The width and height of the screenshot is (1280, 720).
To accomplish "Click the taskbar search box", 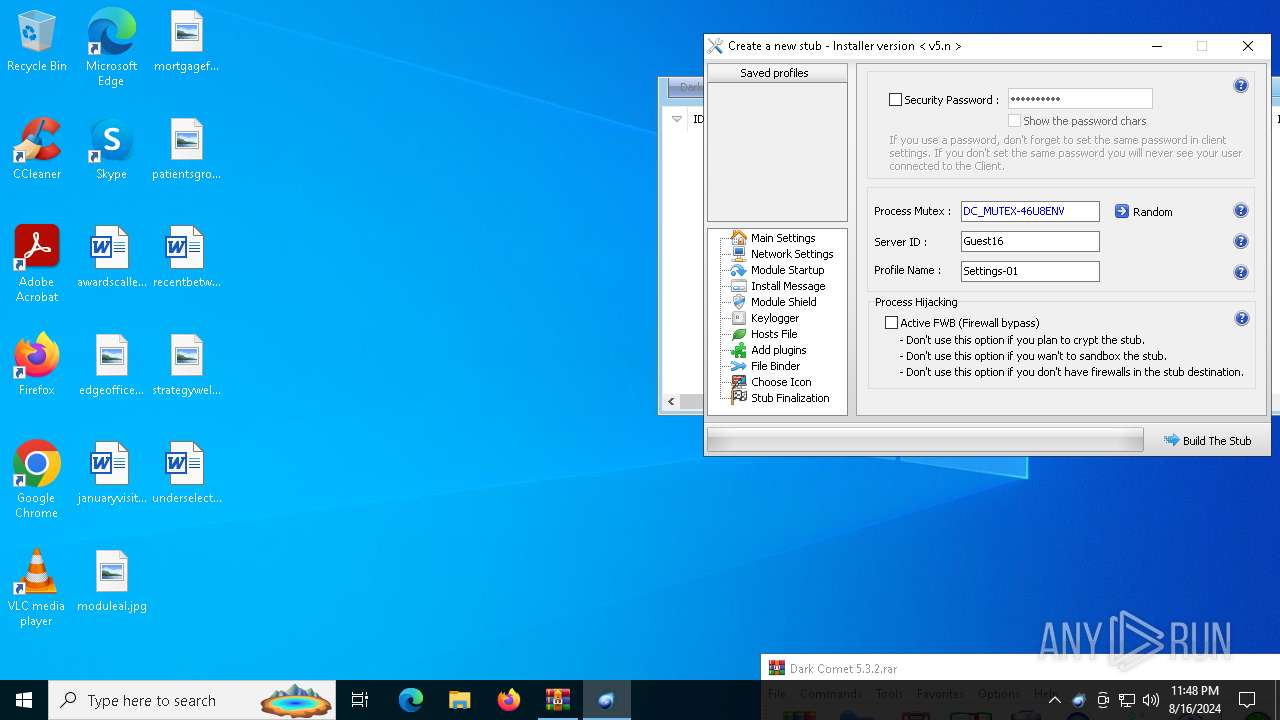I will click(192, 700).
